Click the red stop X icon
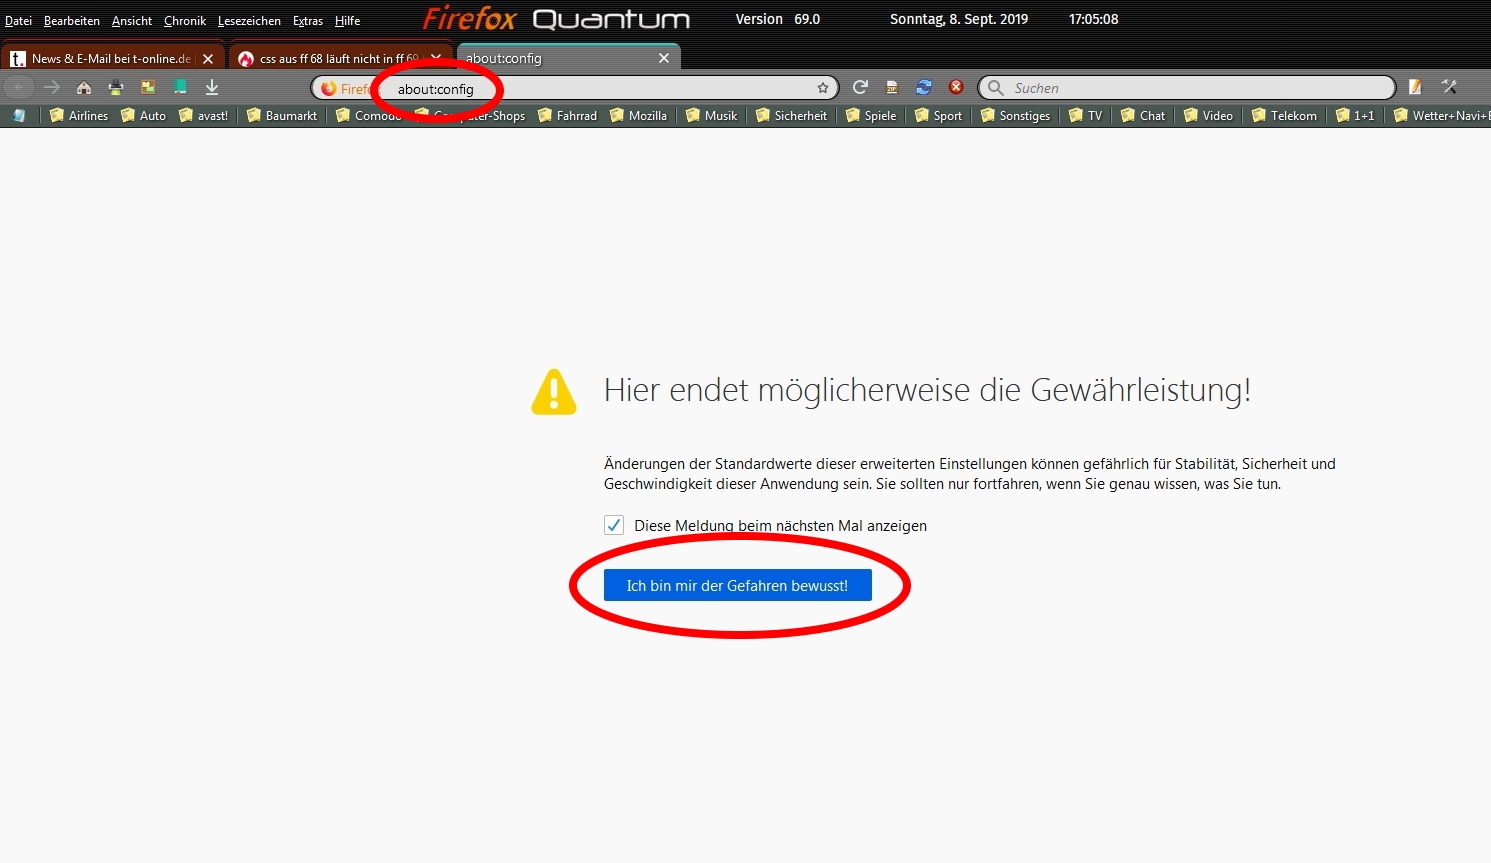 [956, 88]
